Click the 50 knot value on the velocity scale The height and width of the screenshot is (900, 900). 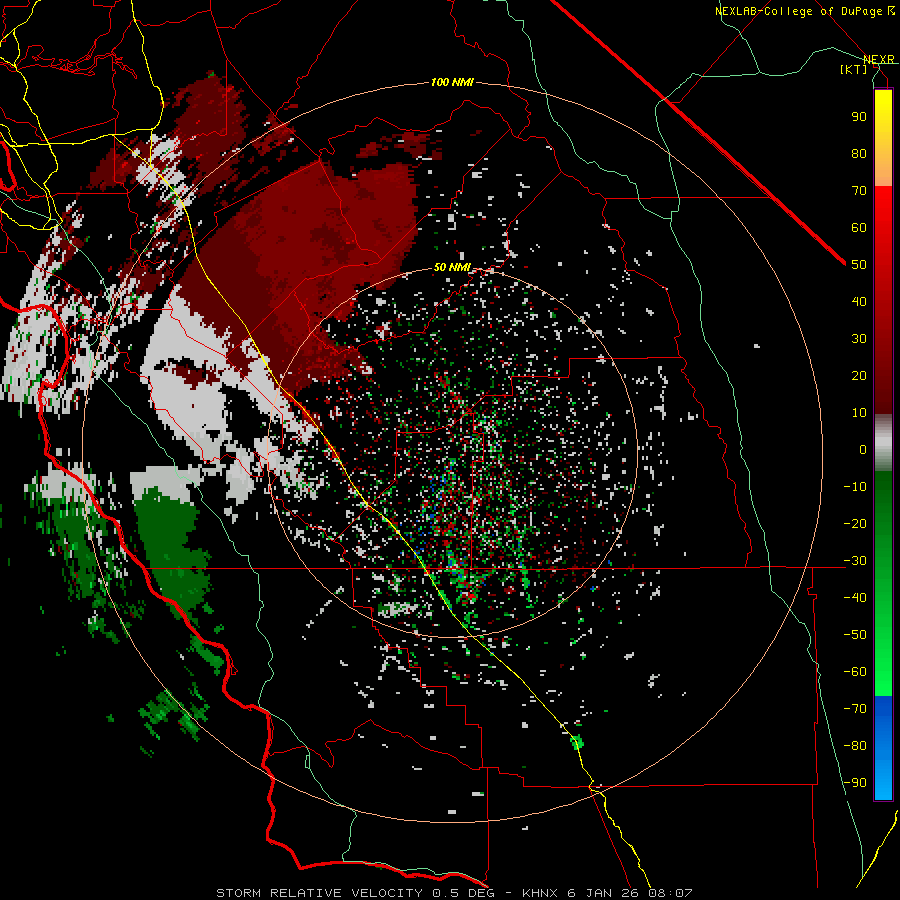tap(859, 265)
